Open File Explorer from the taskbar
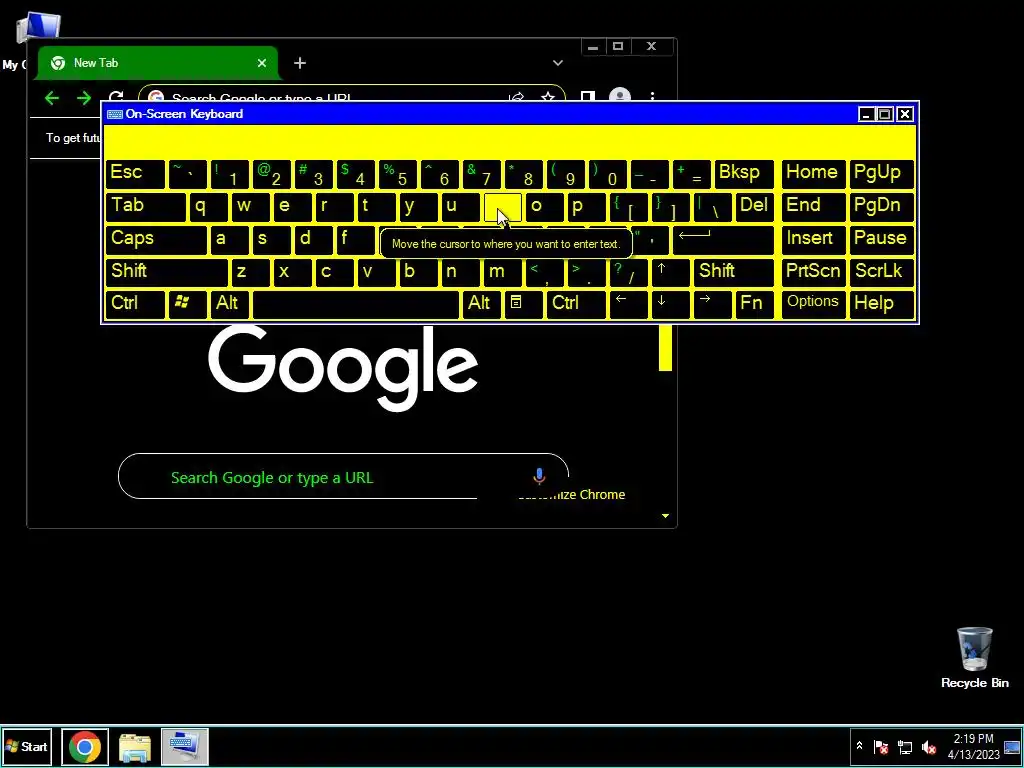Screen dimensions: 1024x768 tap(135, 746)
